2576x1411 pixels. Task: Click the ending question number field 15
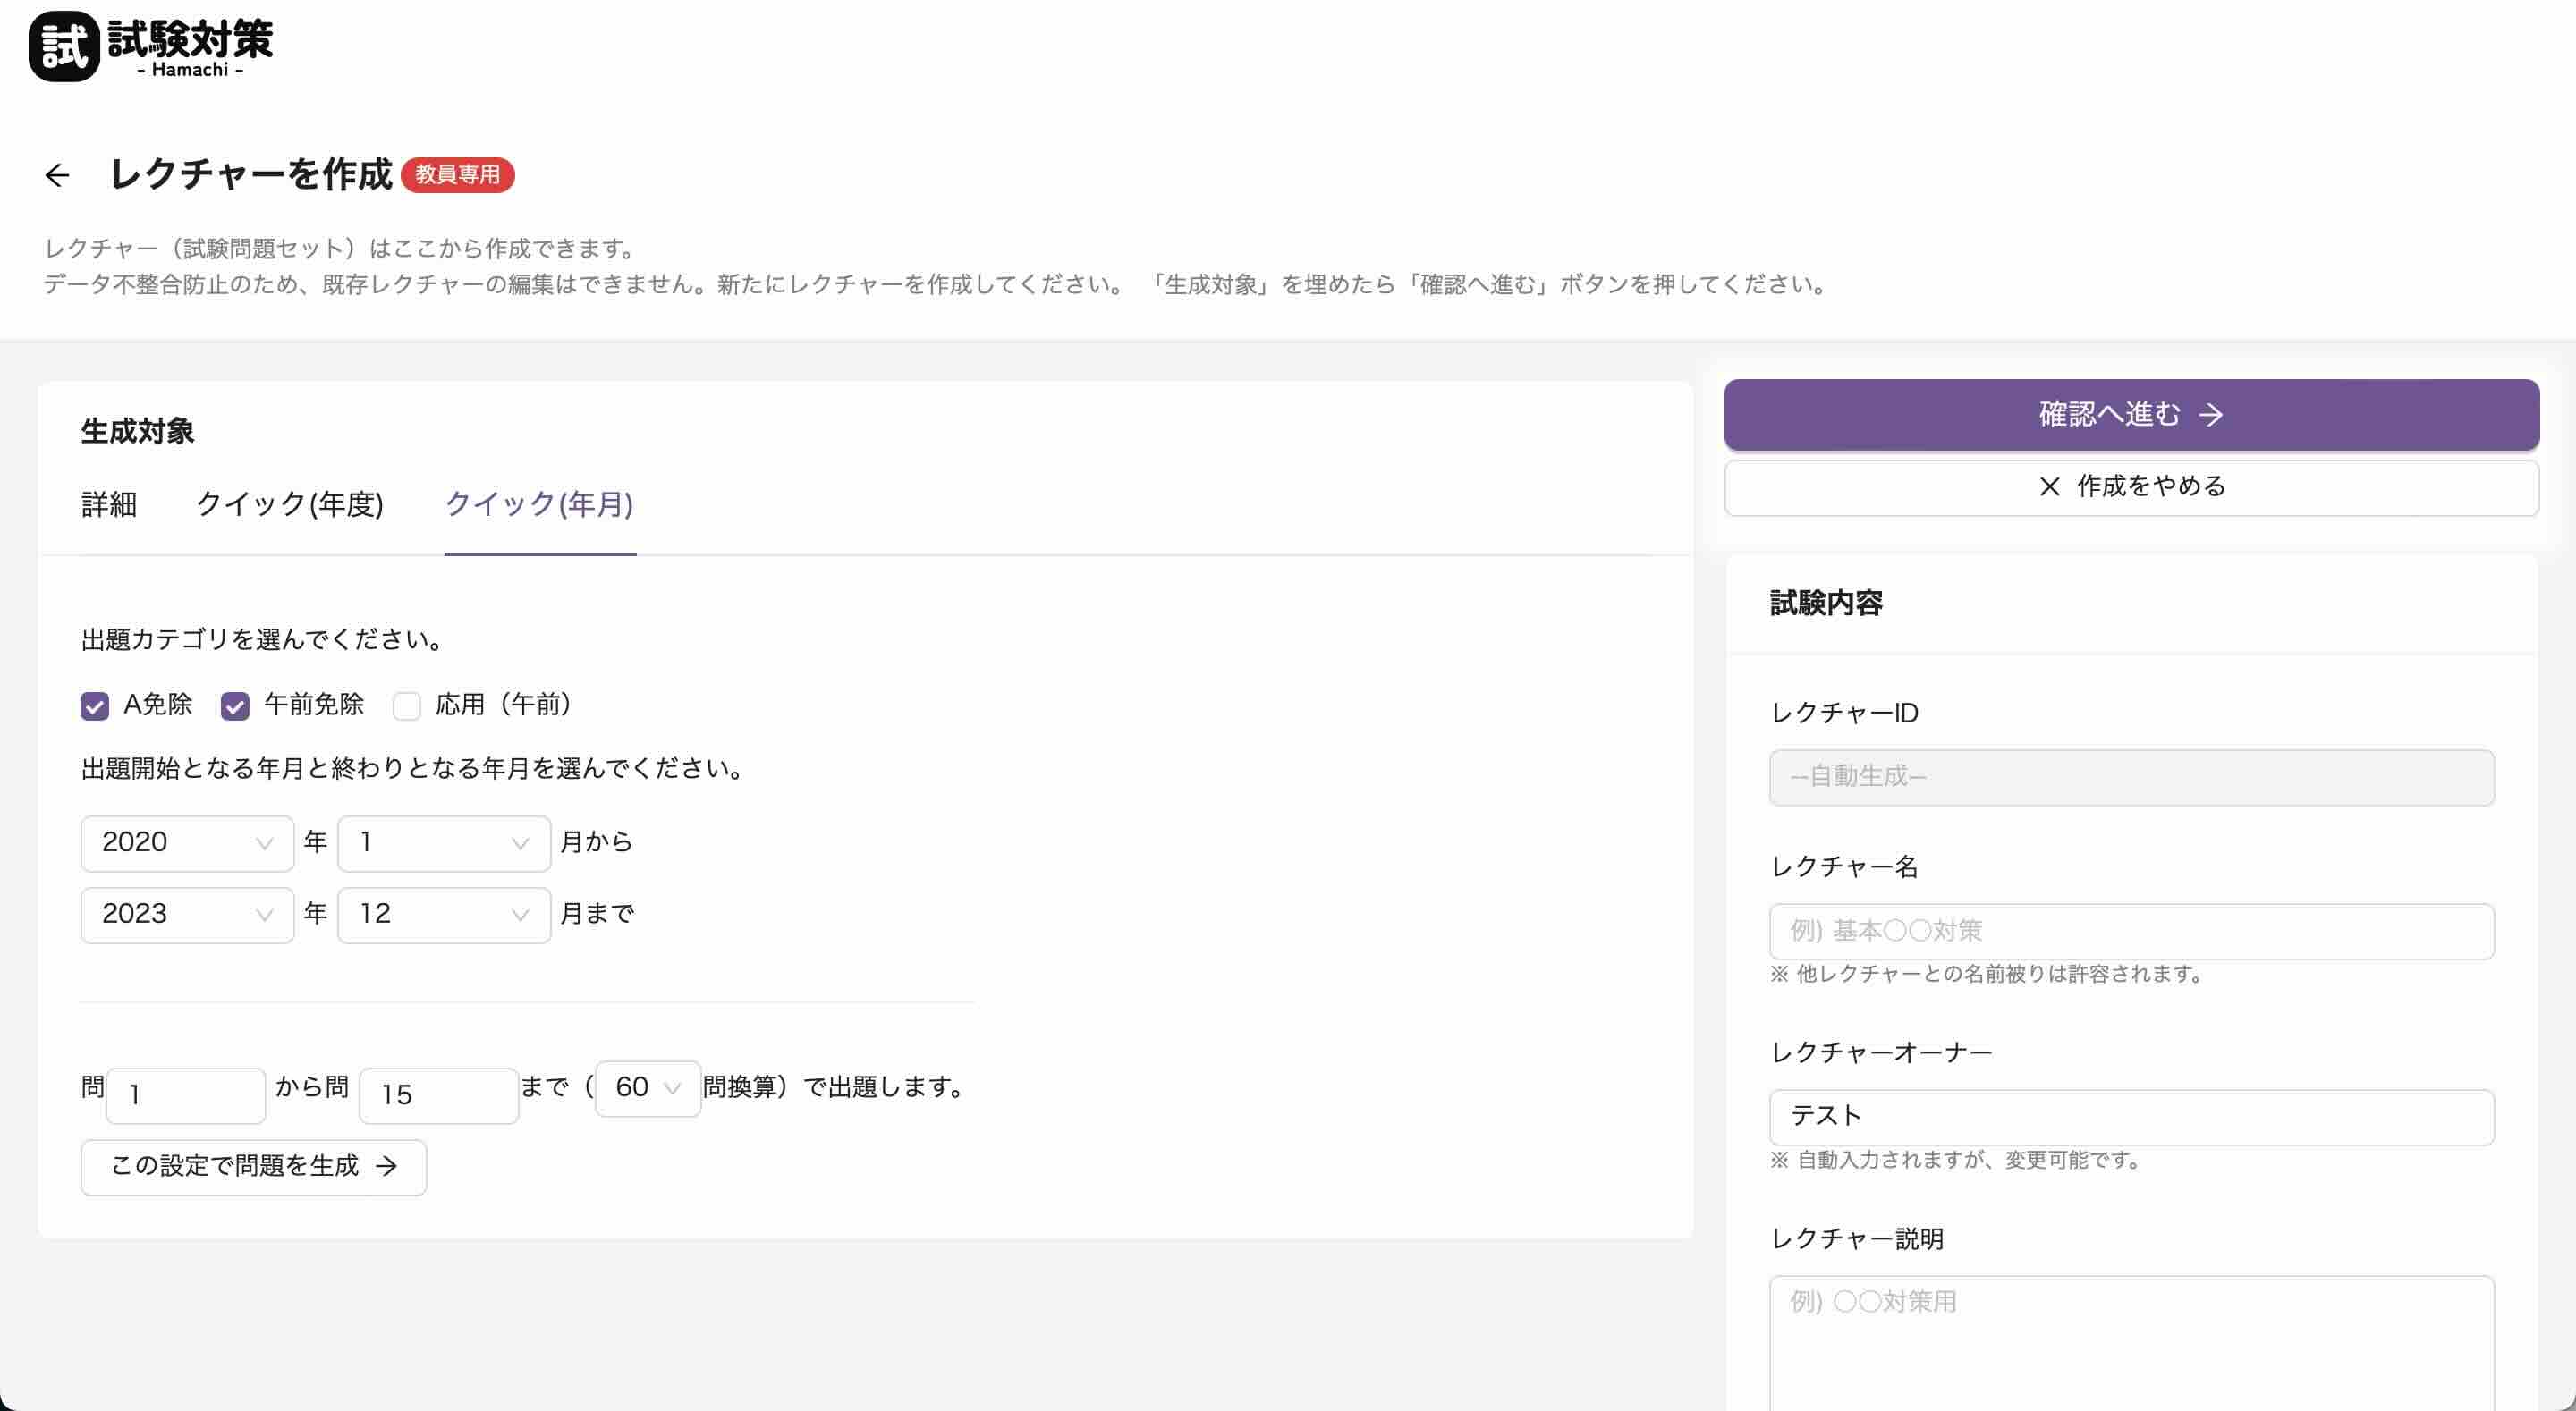point(438,1095)
